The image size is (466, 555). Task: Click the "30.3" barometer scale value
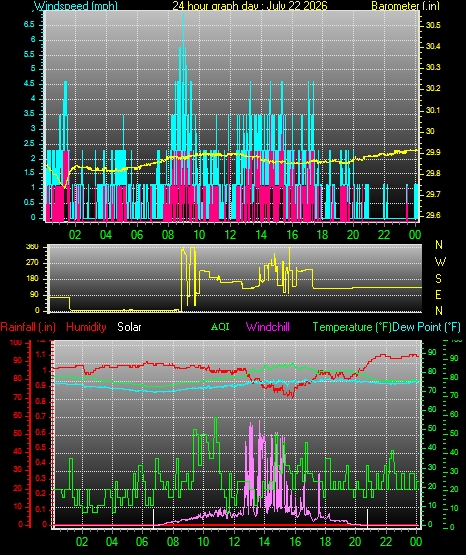pos(433,67)
